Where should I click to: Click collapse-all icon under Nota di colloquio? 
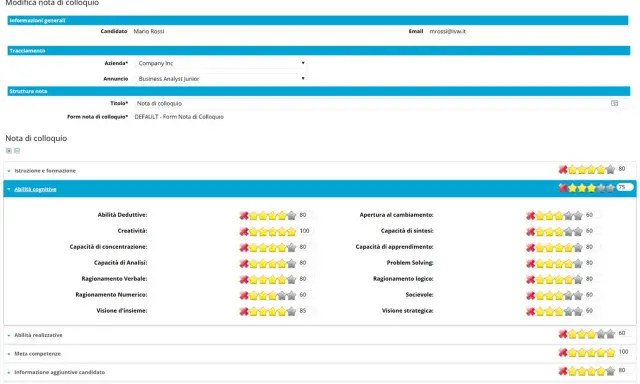click(x=17, y=151)
